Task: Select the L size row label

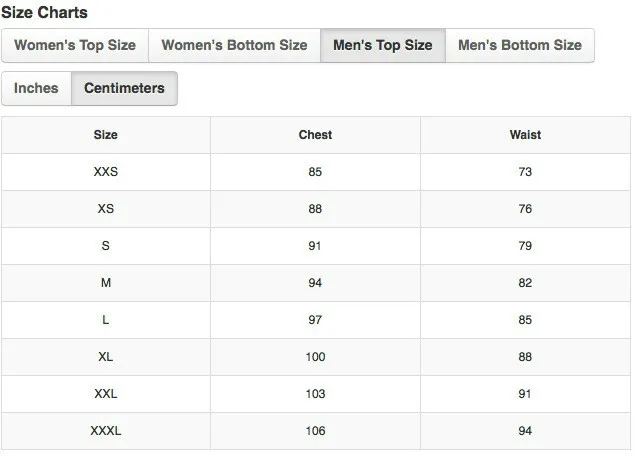Action: click(105, 320)
